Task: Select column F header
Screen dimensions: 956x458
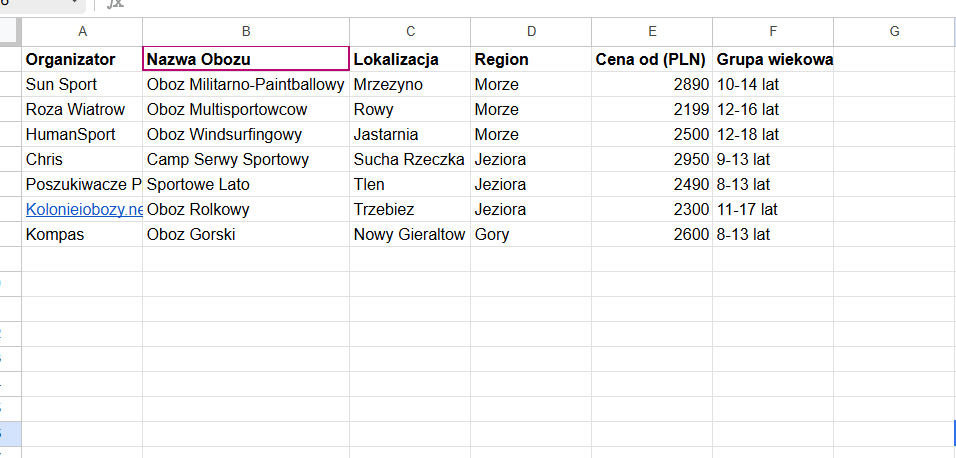Action: tap(773, 31)
